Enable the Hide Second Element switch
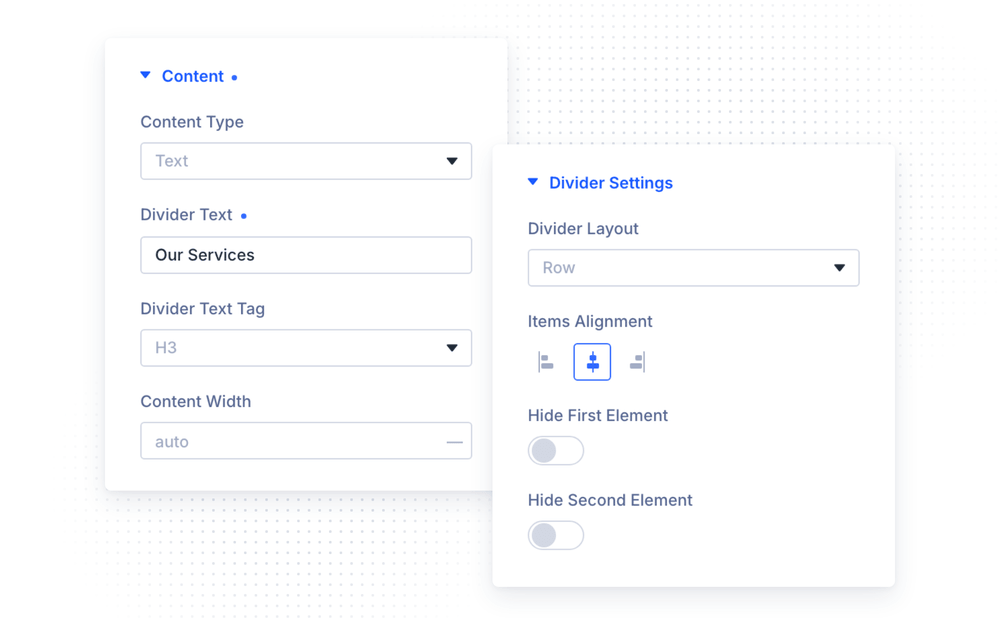1000x625 pixels. [x=555, y=536]
